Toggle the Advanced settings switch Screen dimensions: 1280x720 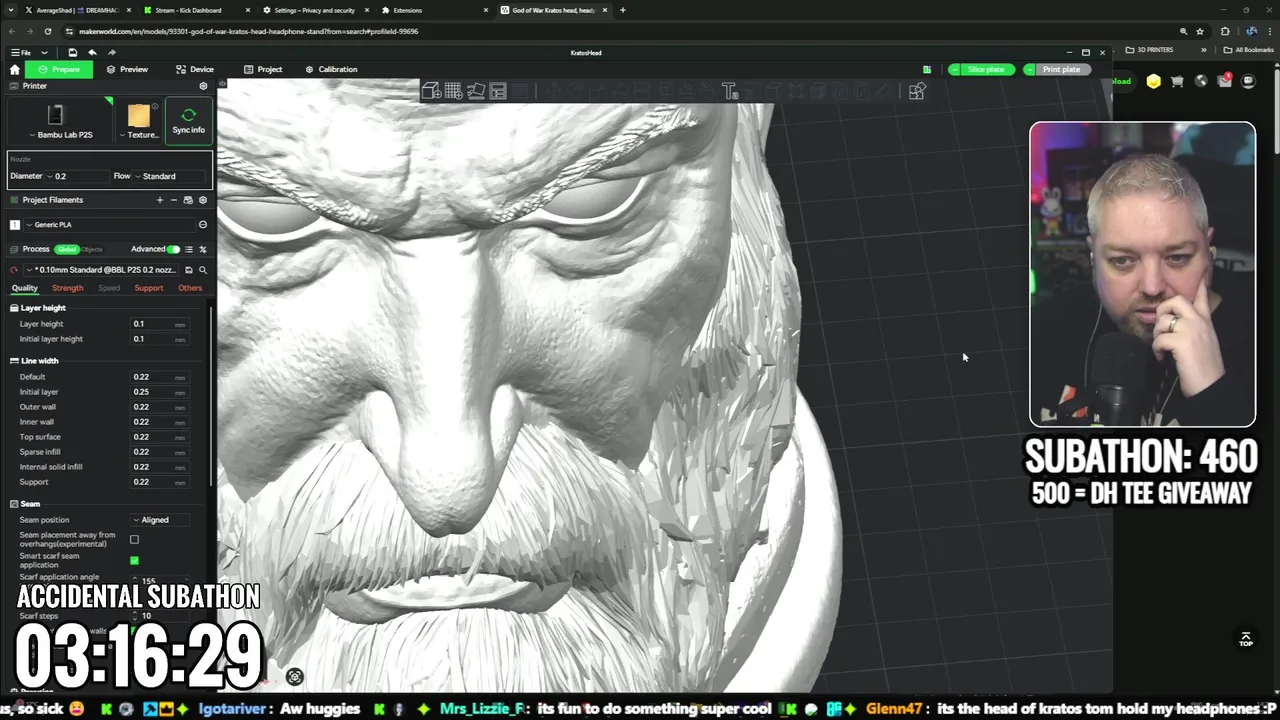(x=174, y=249)
